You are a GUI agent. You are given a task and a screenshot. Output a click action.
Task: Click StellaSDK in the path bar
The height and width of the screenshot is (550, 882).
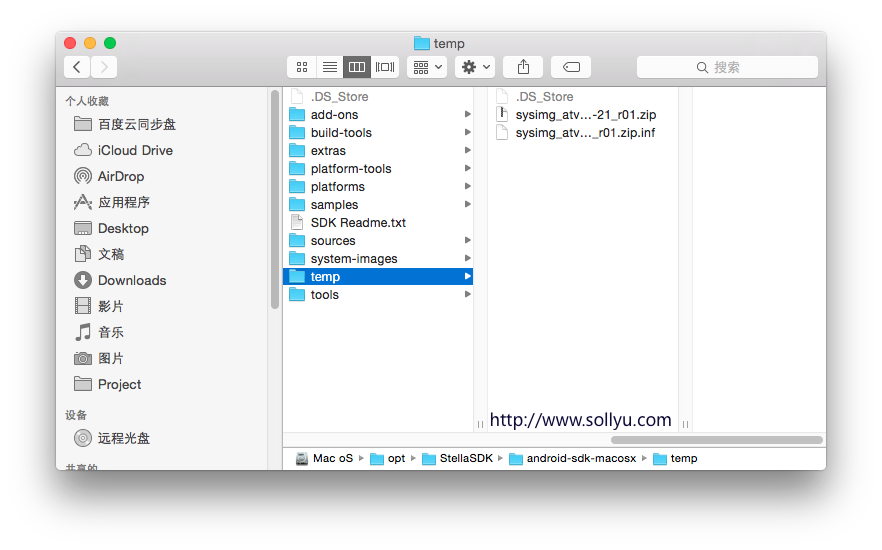point(458,458)
